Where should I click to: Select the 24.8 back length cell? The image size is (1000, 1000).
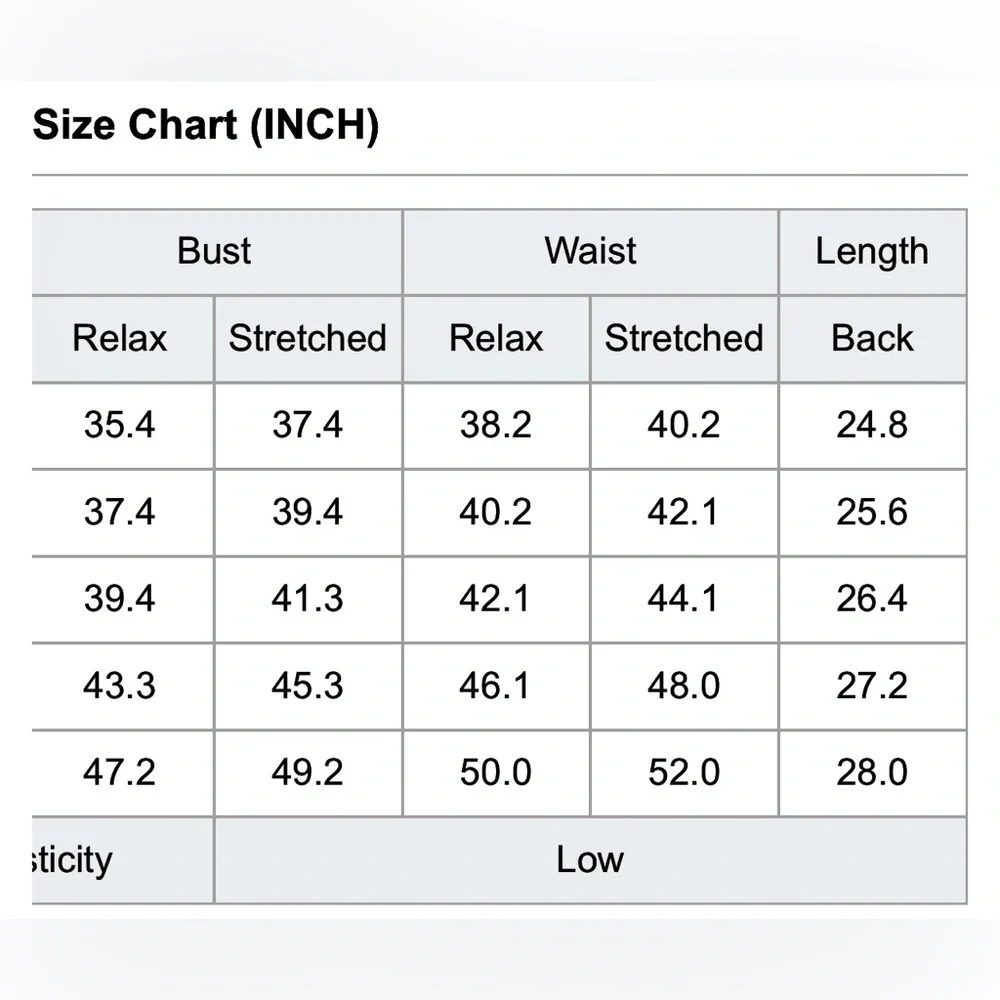tap(872, 425)
